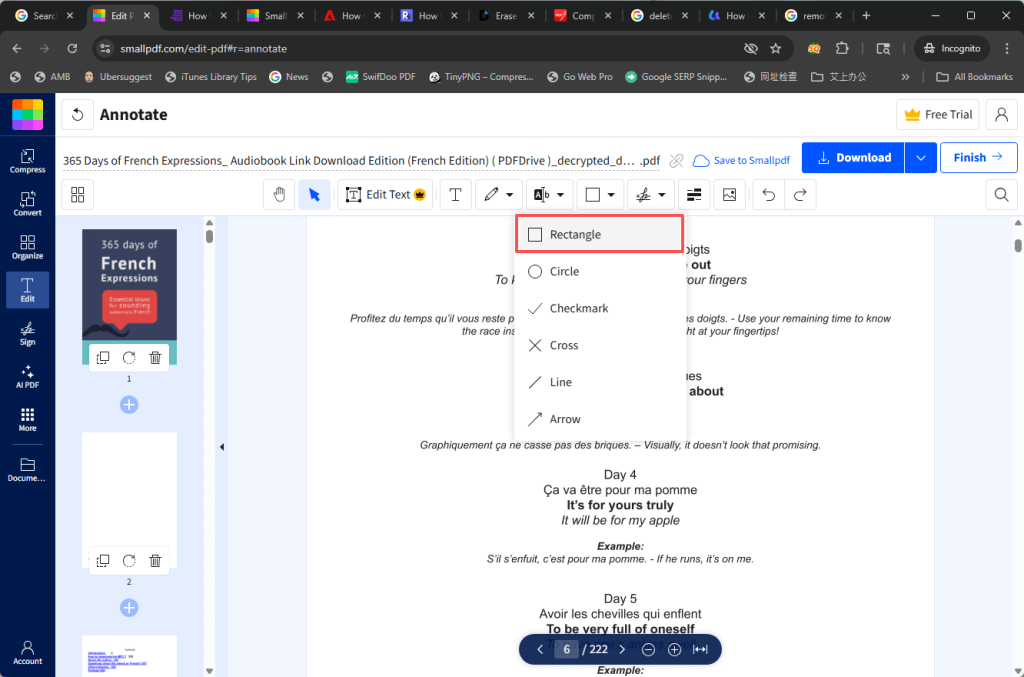This screenshot has width=1024, height=677.
Task: Open document search with the magnifier icon
Action: point(1003,194)
